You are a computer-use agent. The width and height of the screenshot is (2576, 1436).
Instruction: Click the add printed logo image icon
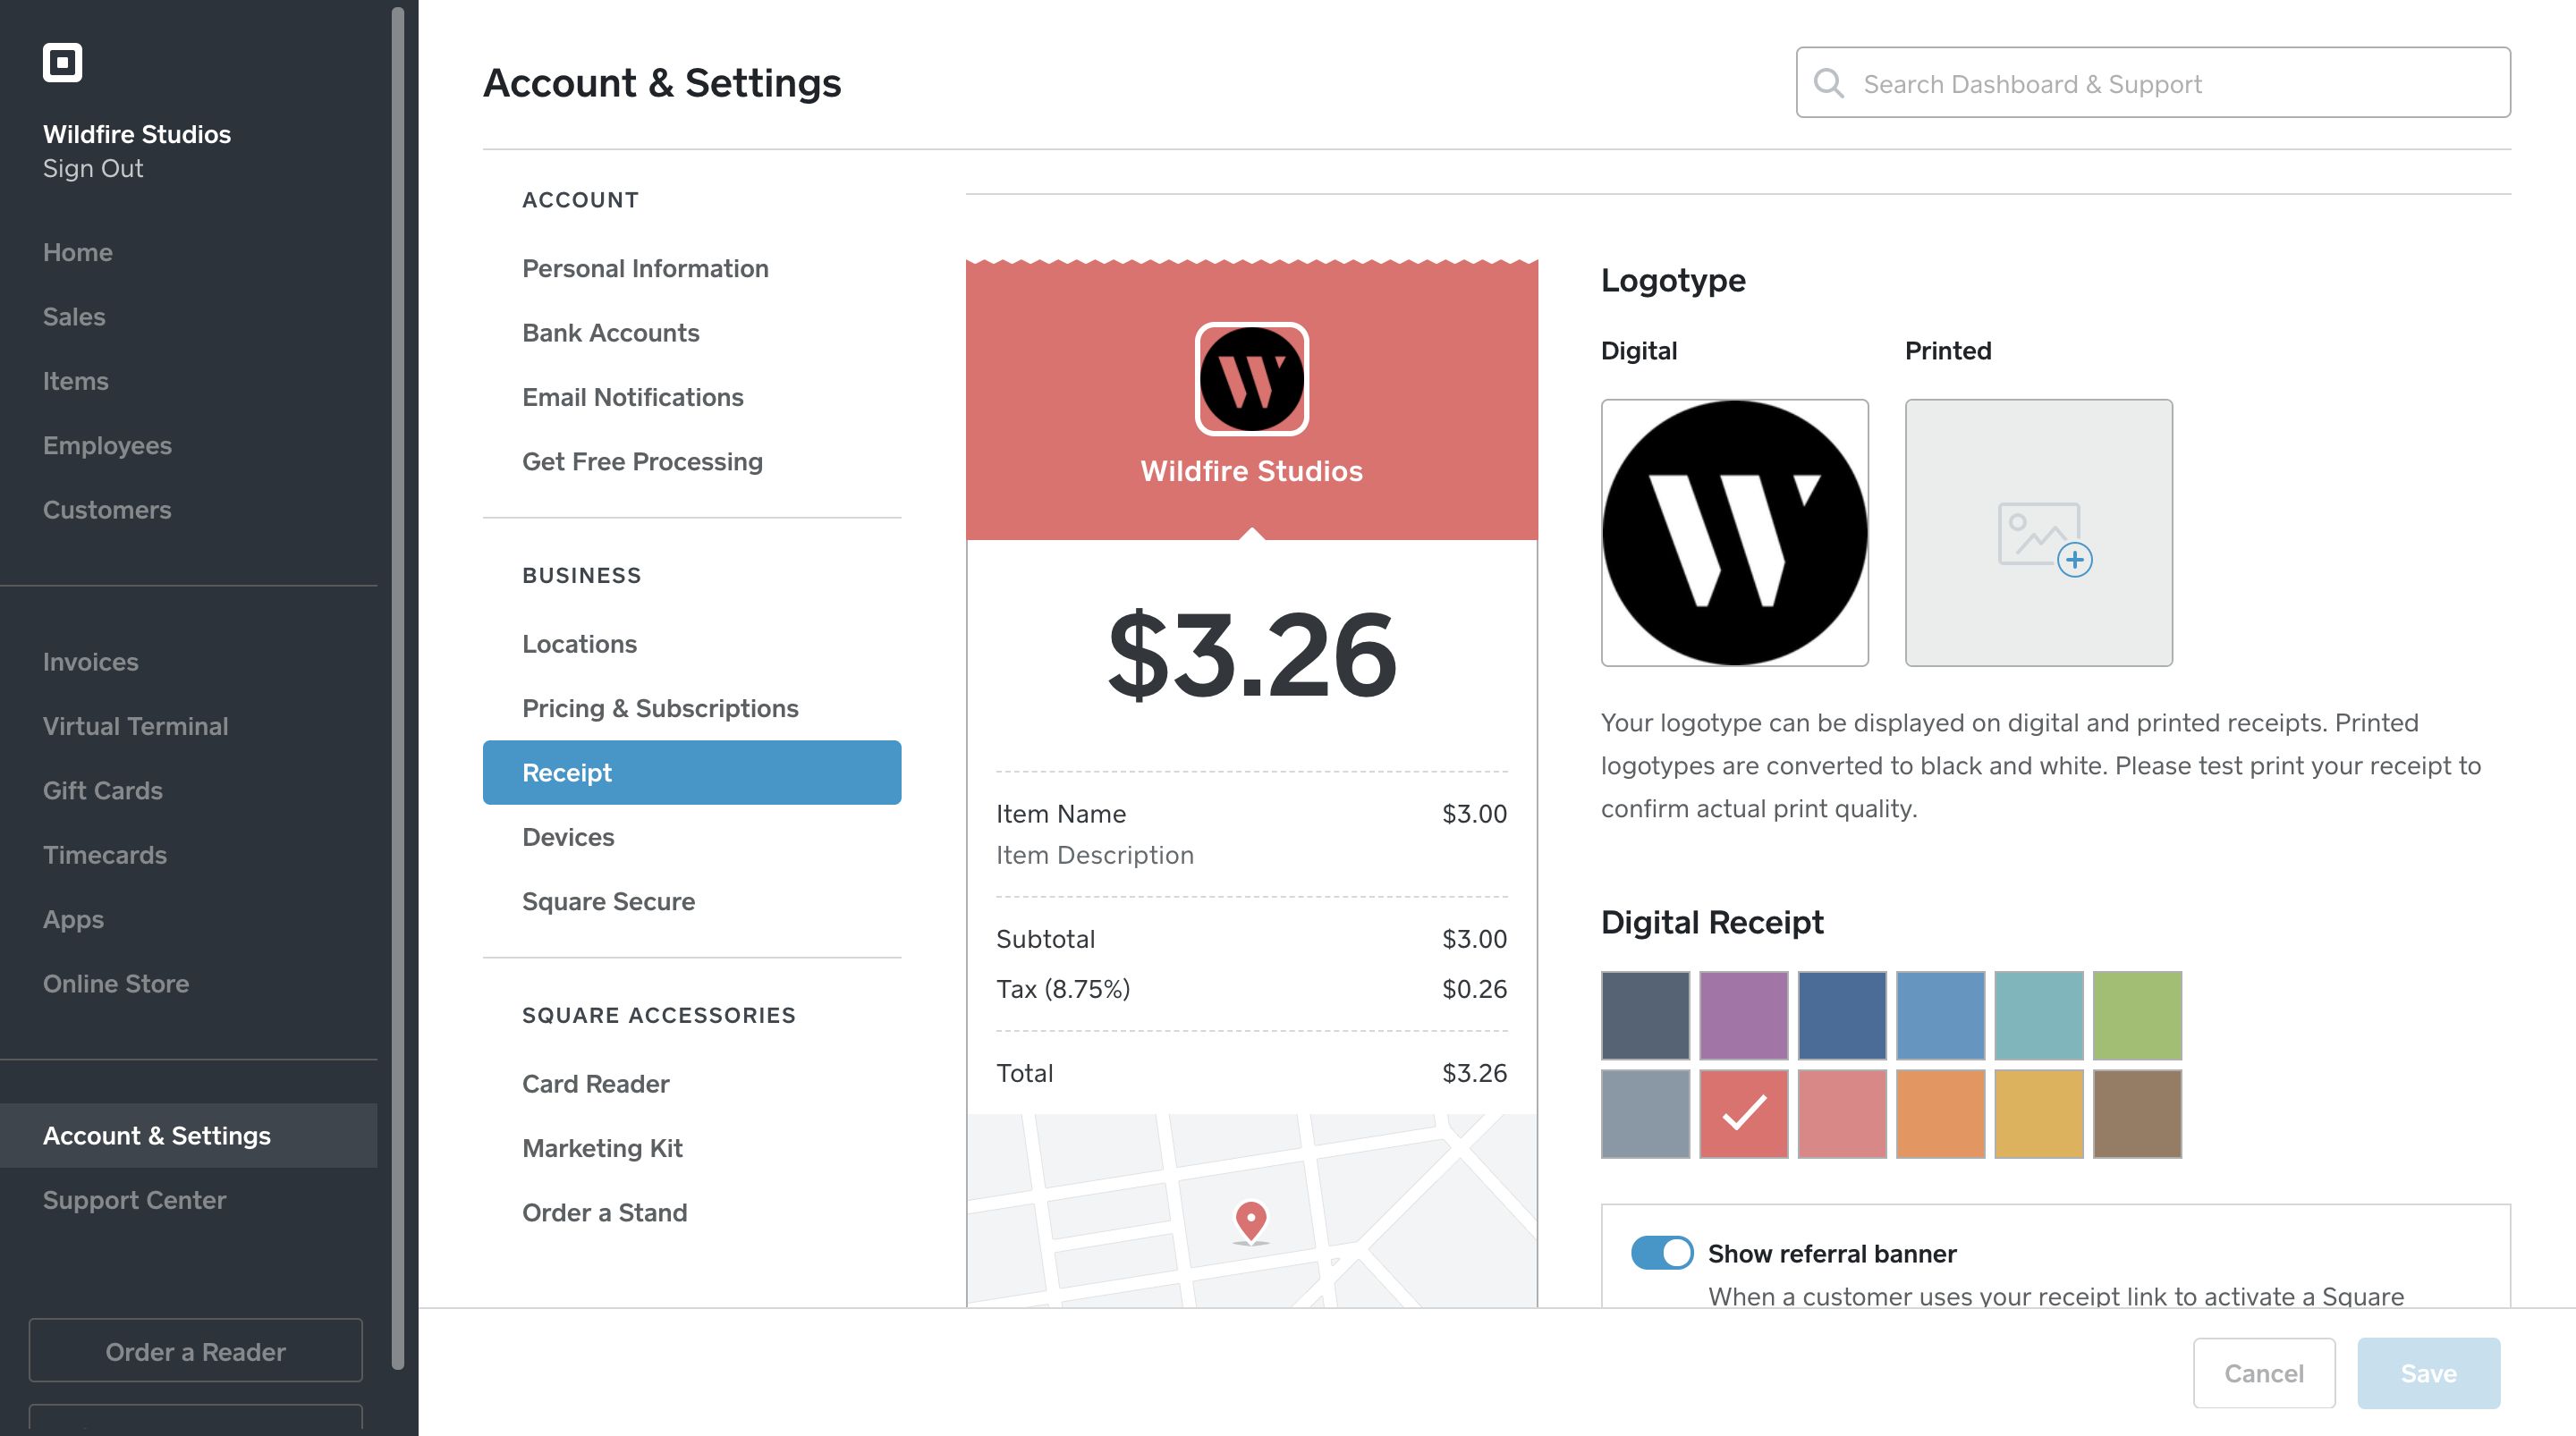tap(2040, 535)
